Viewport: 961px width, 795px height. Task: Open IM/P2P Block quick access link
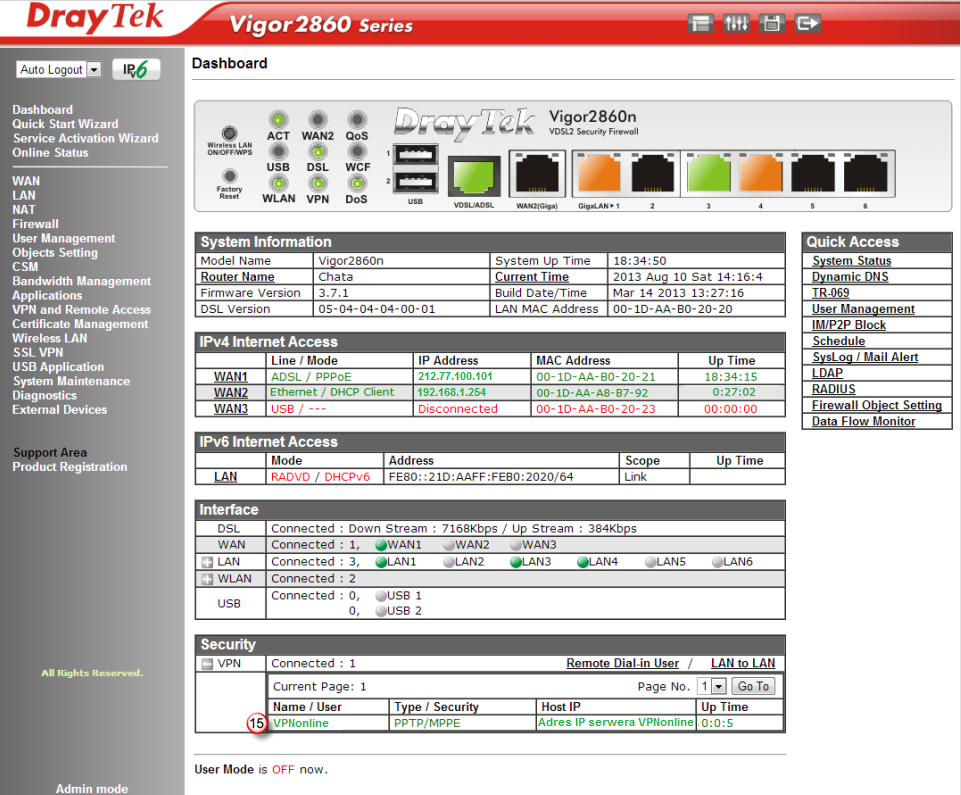click(849, 325)
